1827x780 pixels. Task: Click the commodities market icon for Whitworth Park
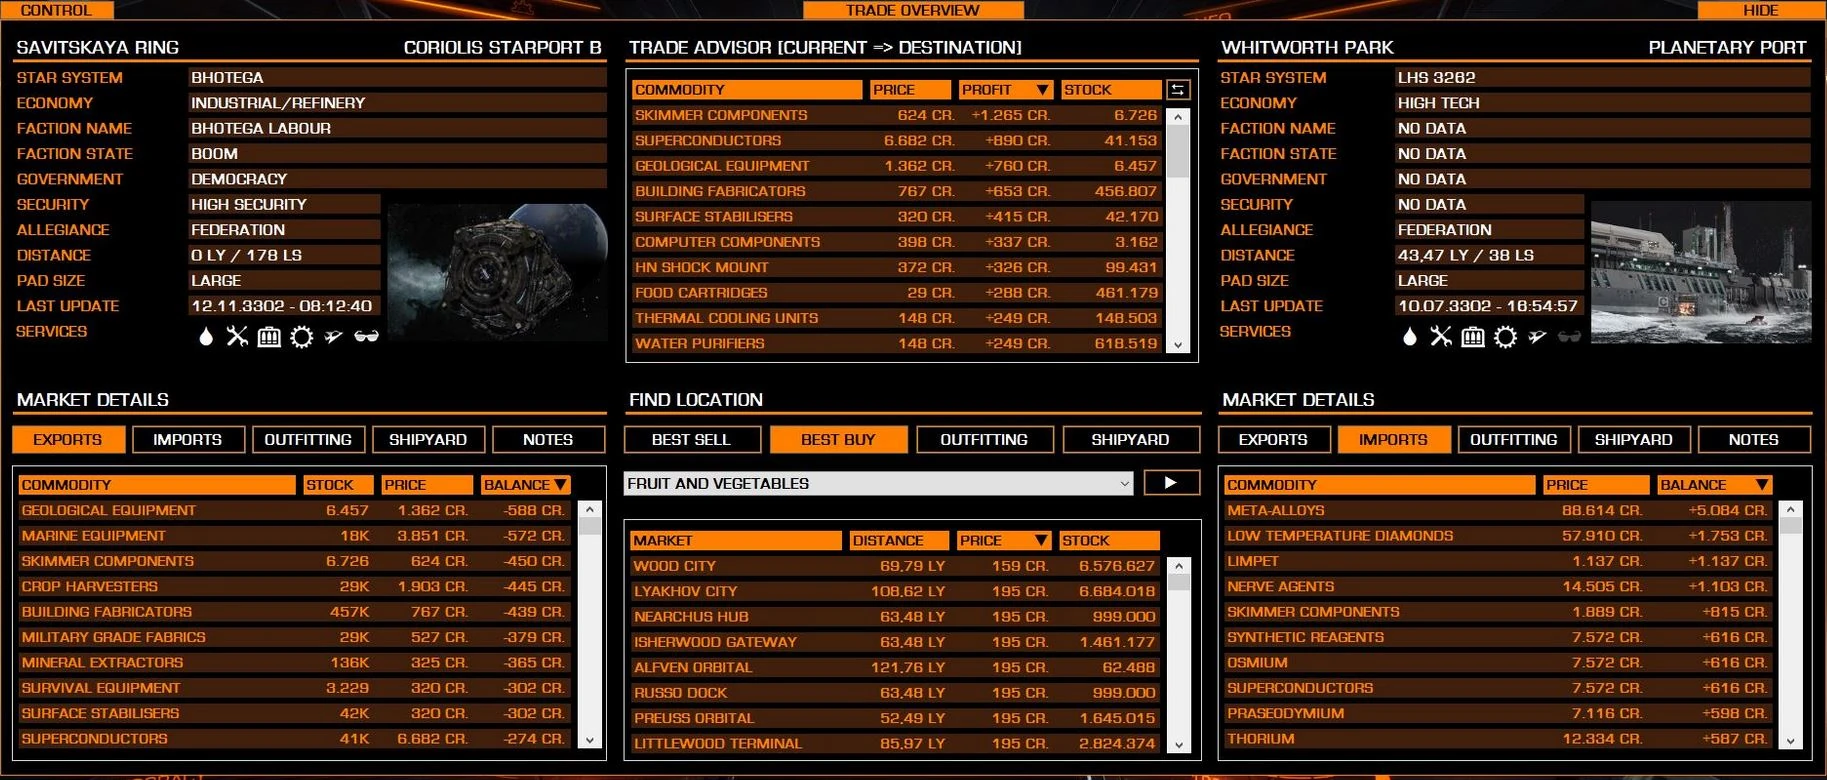coord(1473,337)
